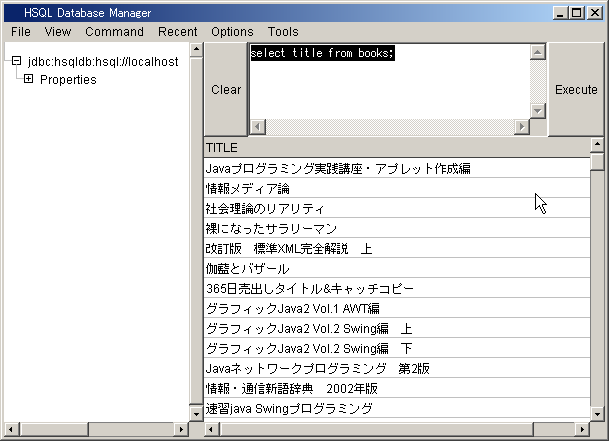The width and height of the screenshot is (609, 441).
Task: Select row '改訂版 標準XML完全解説 上'
Action: 397,248
